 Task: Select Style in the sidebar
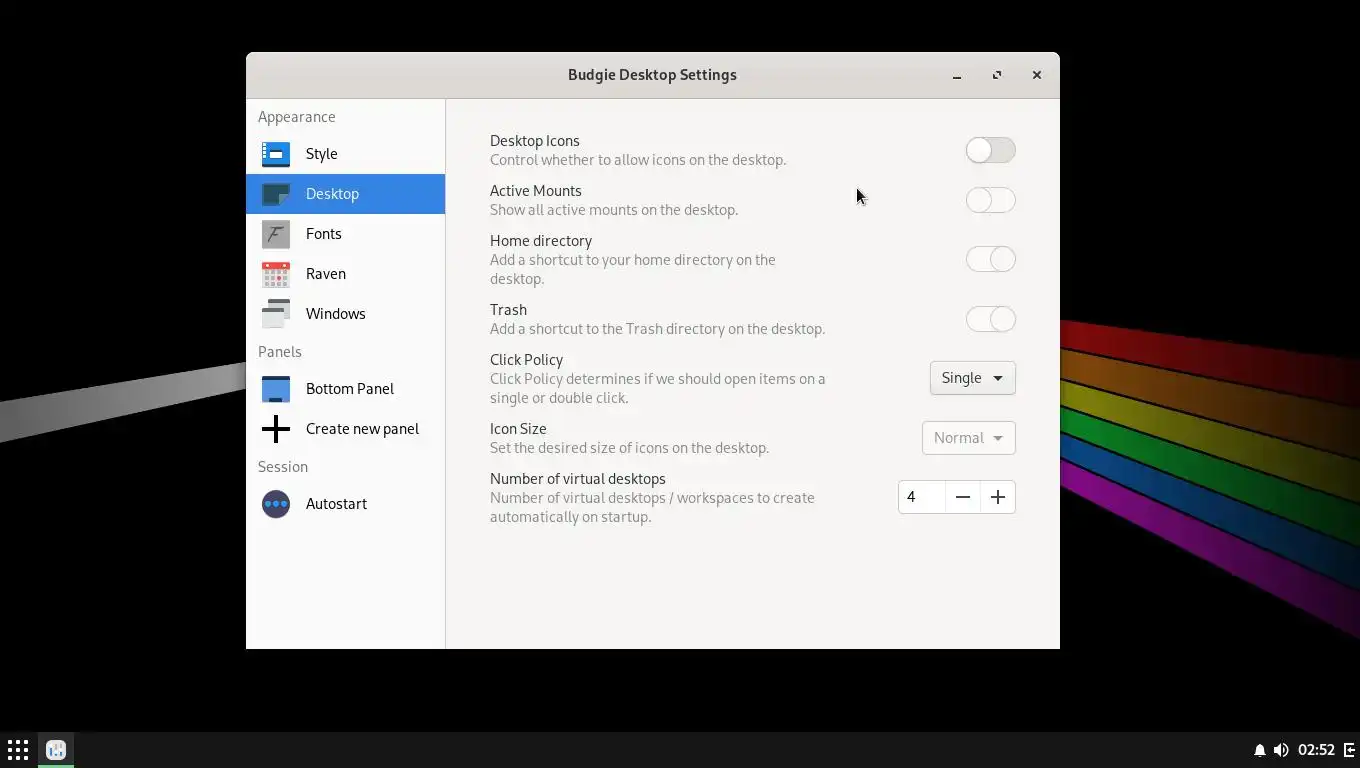(x=345, y=154)
